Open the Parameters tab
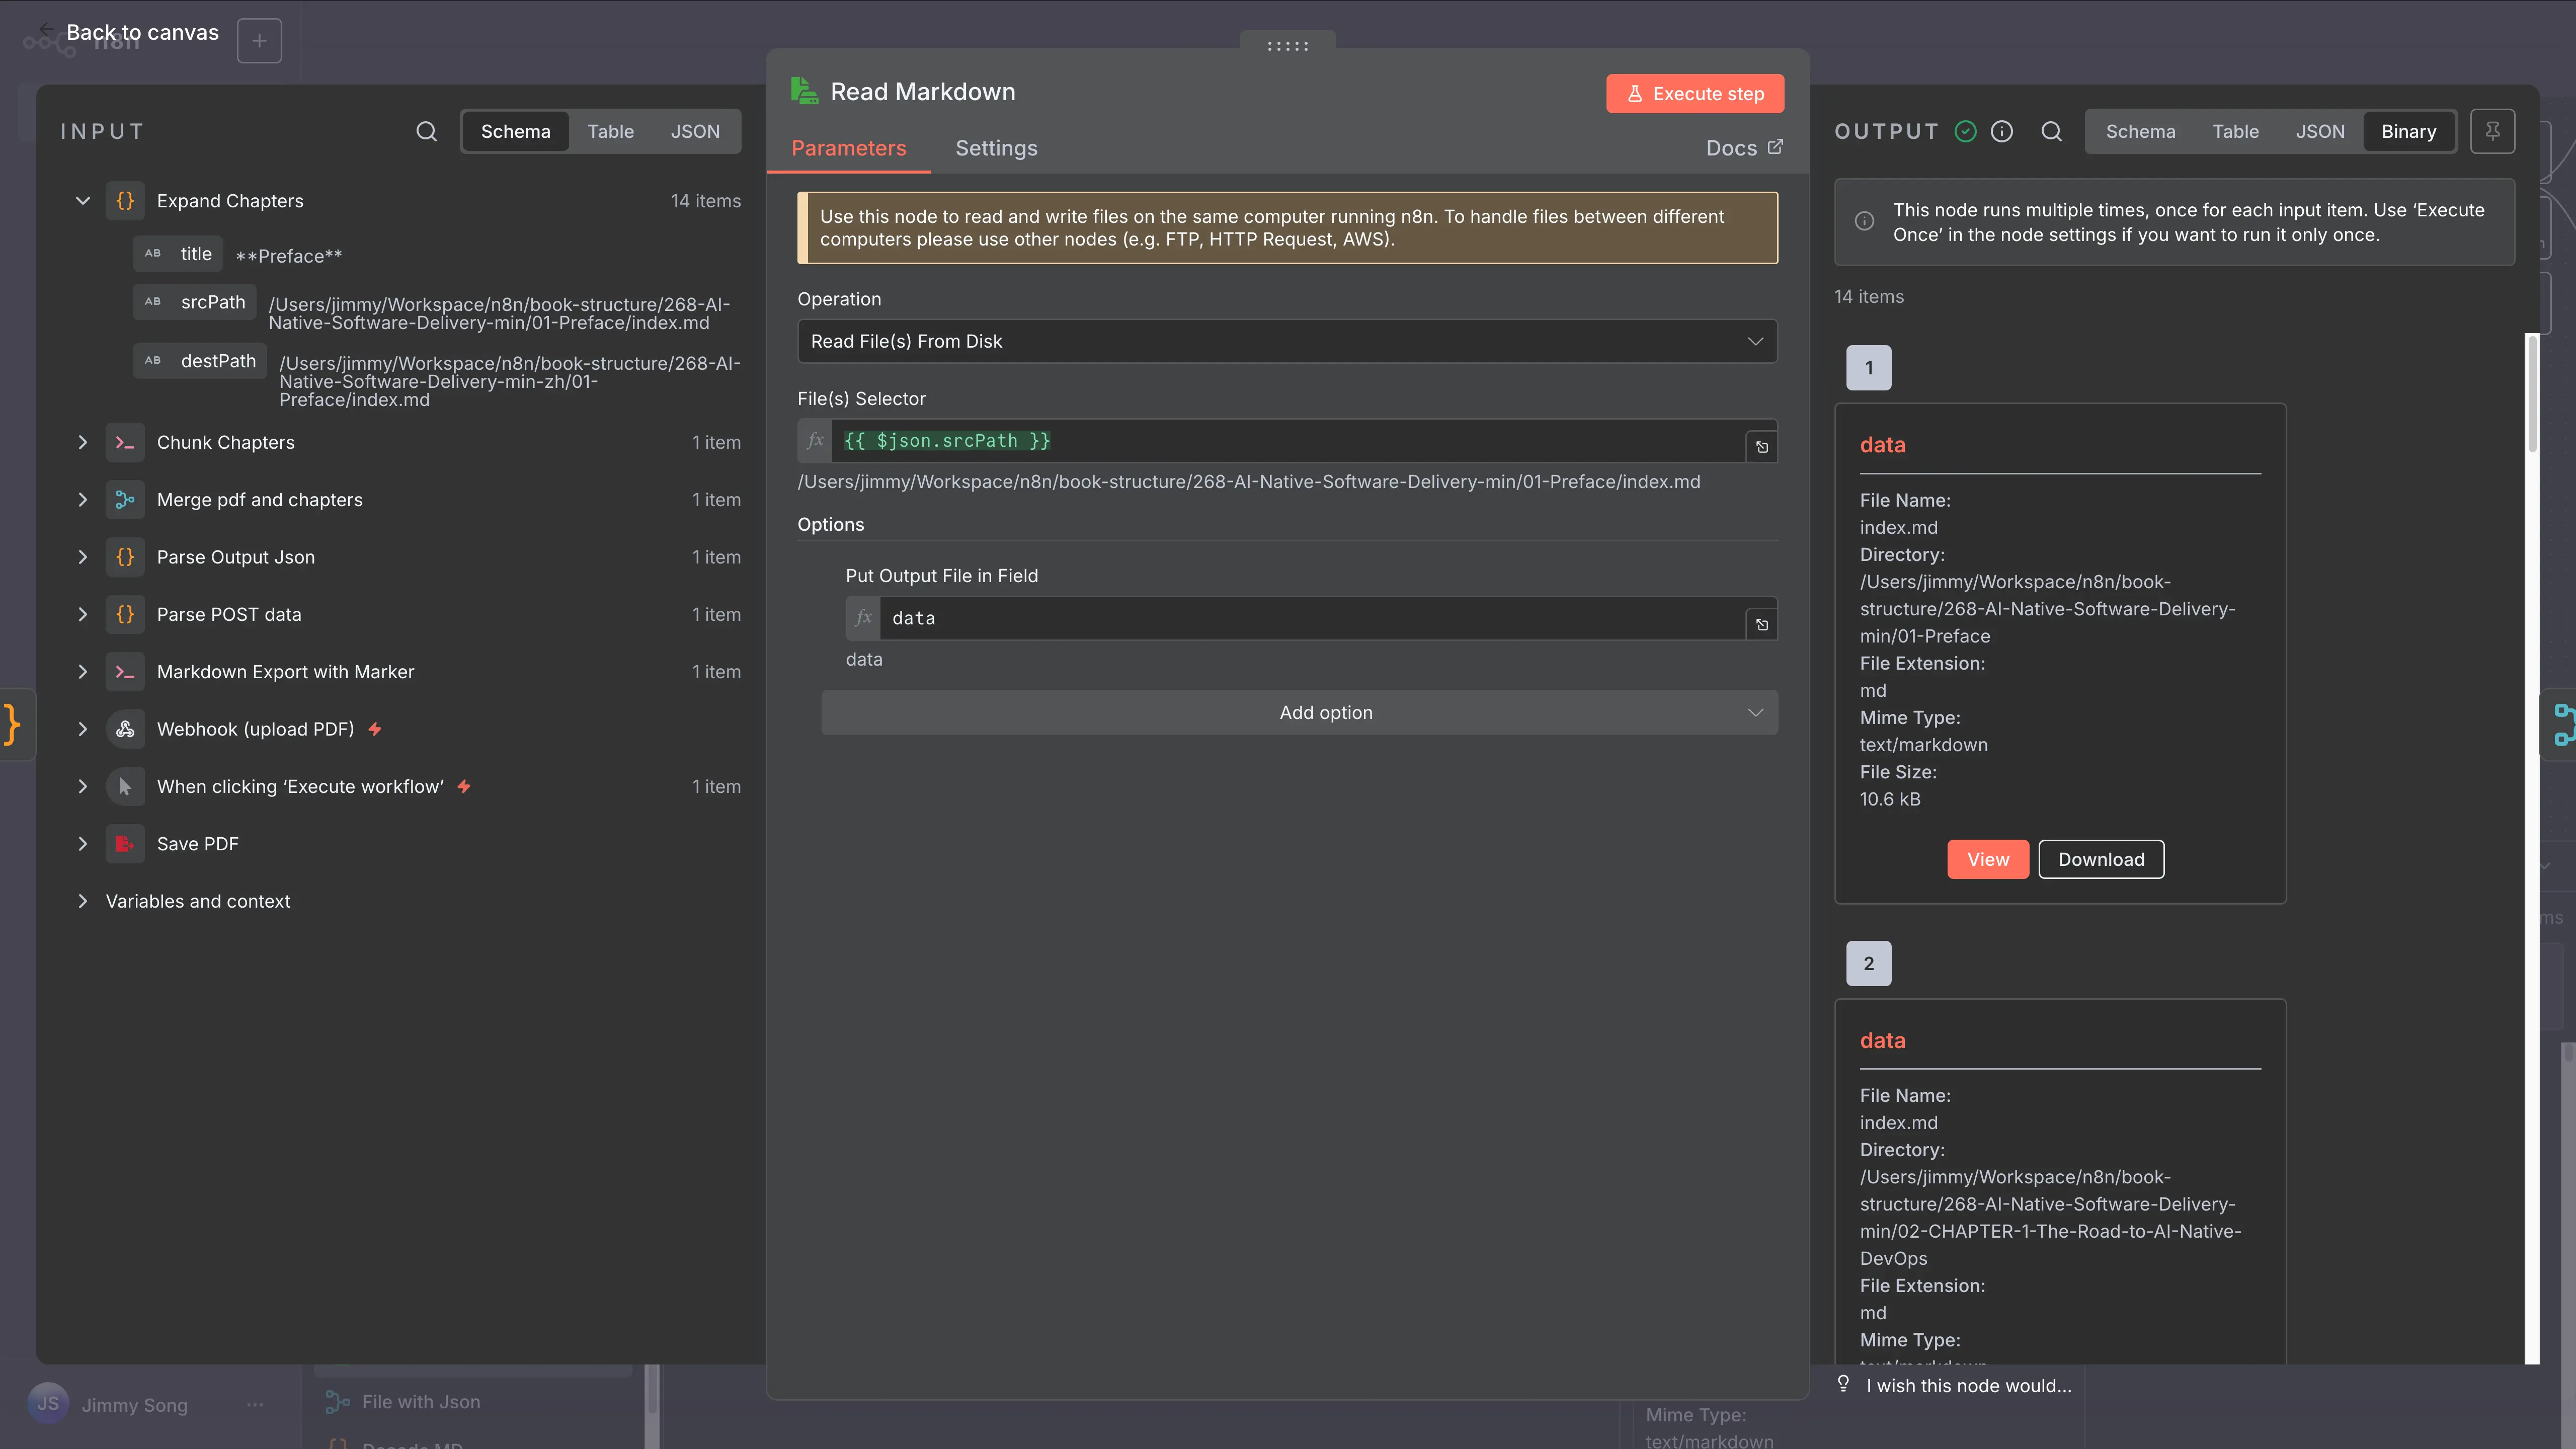 (848, 148)
